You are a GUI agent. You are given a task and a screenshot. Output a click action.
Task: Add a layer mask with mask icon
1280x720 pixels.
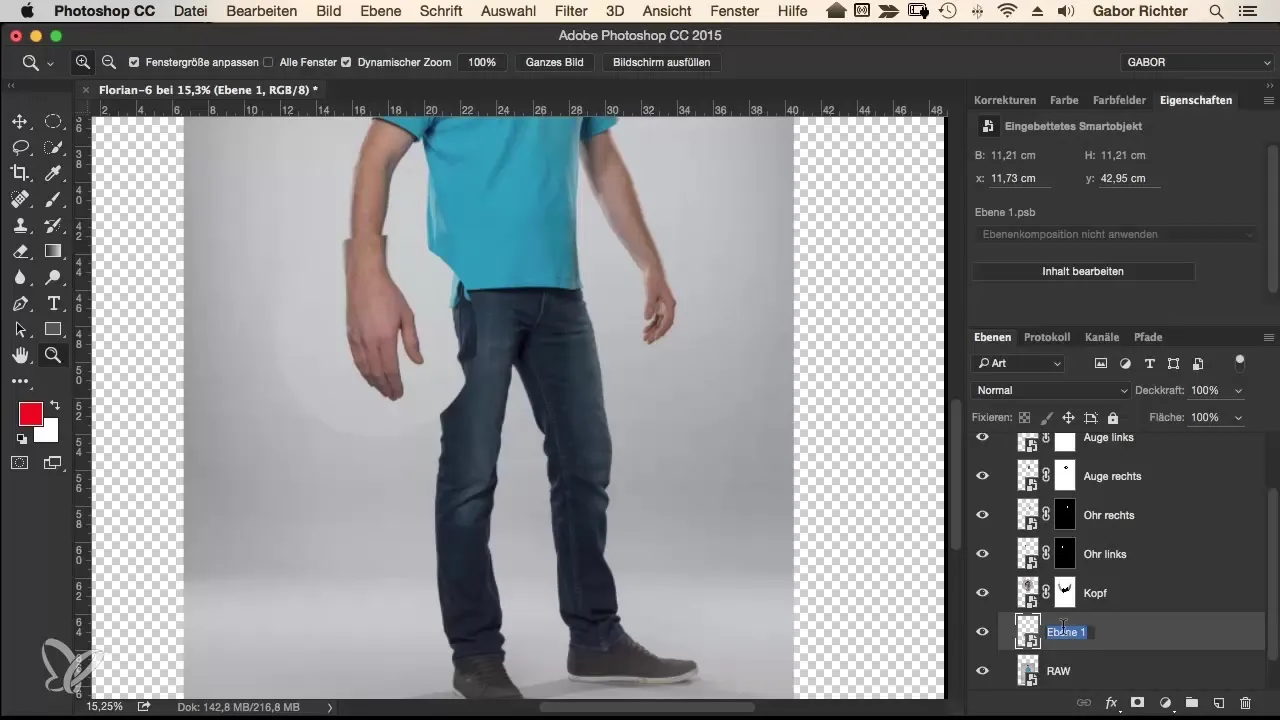(x=1138, y=703)
